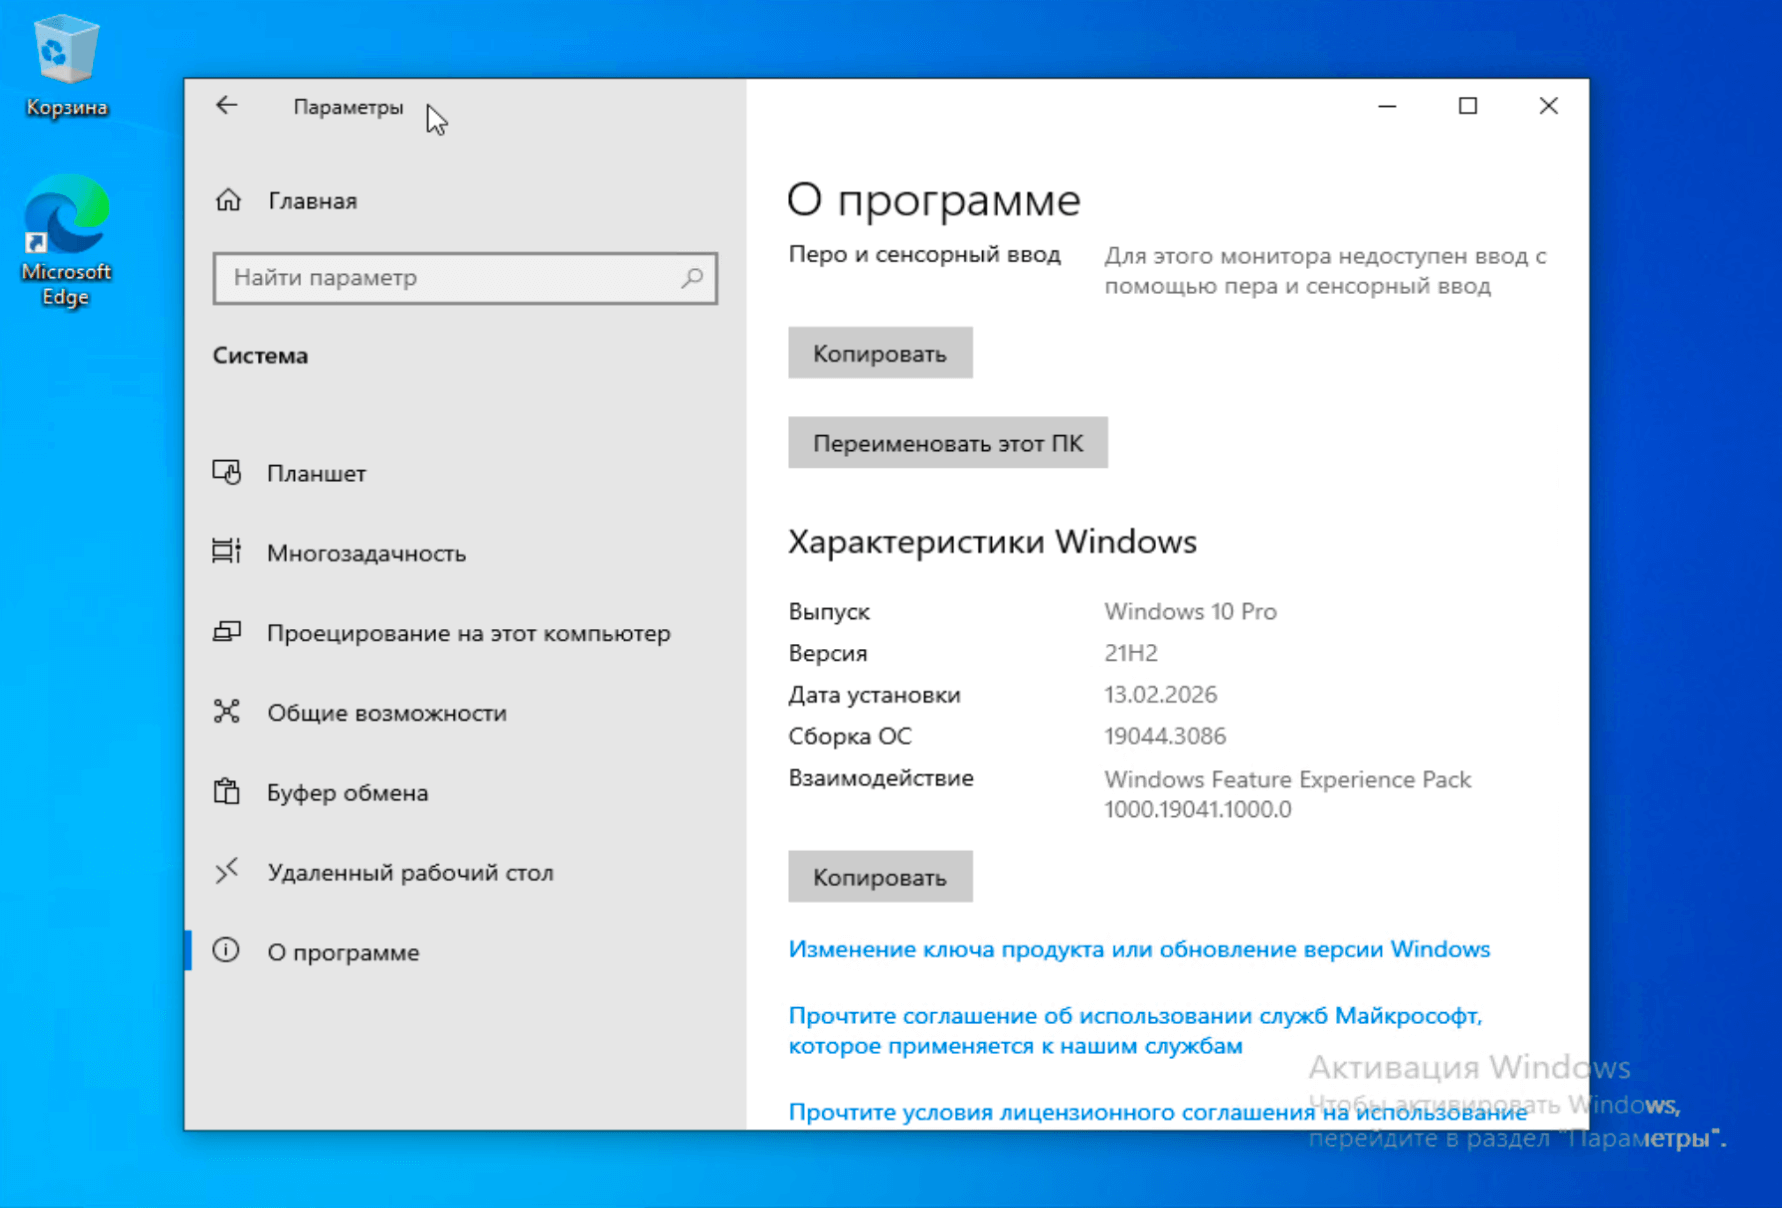Click the Буфер обмена clipboard icon
1782x1208 pixels.
(227, 792)
